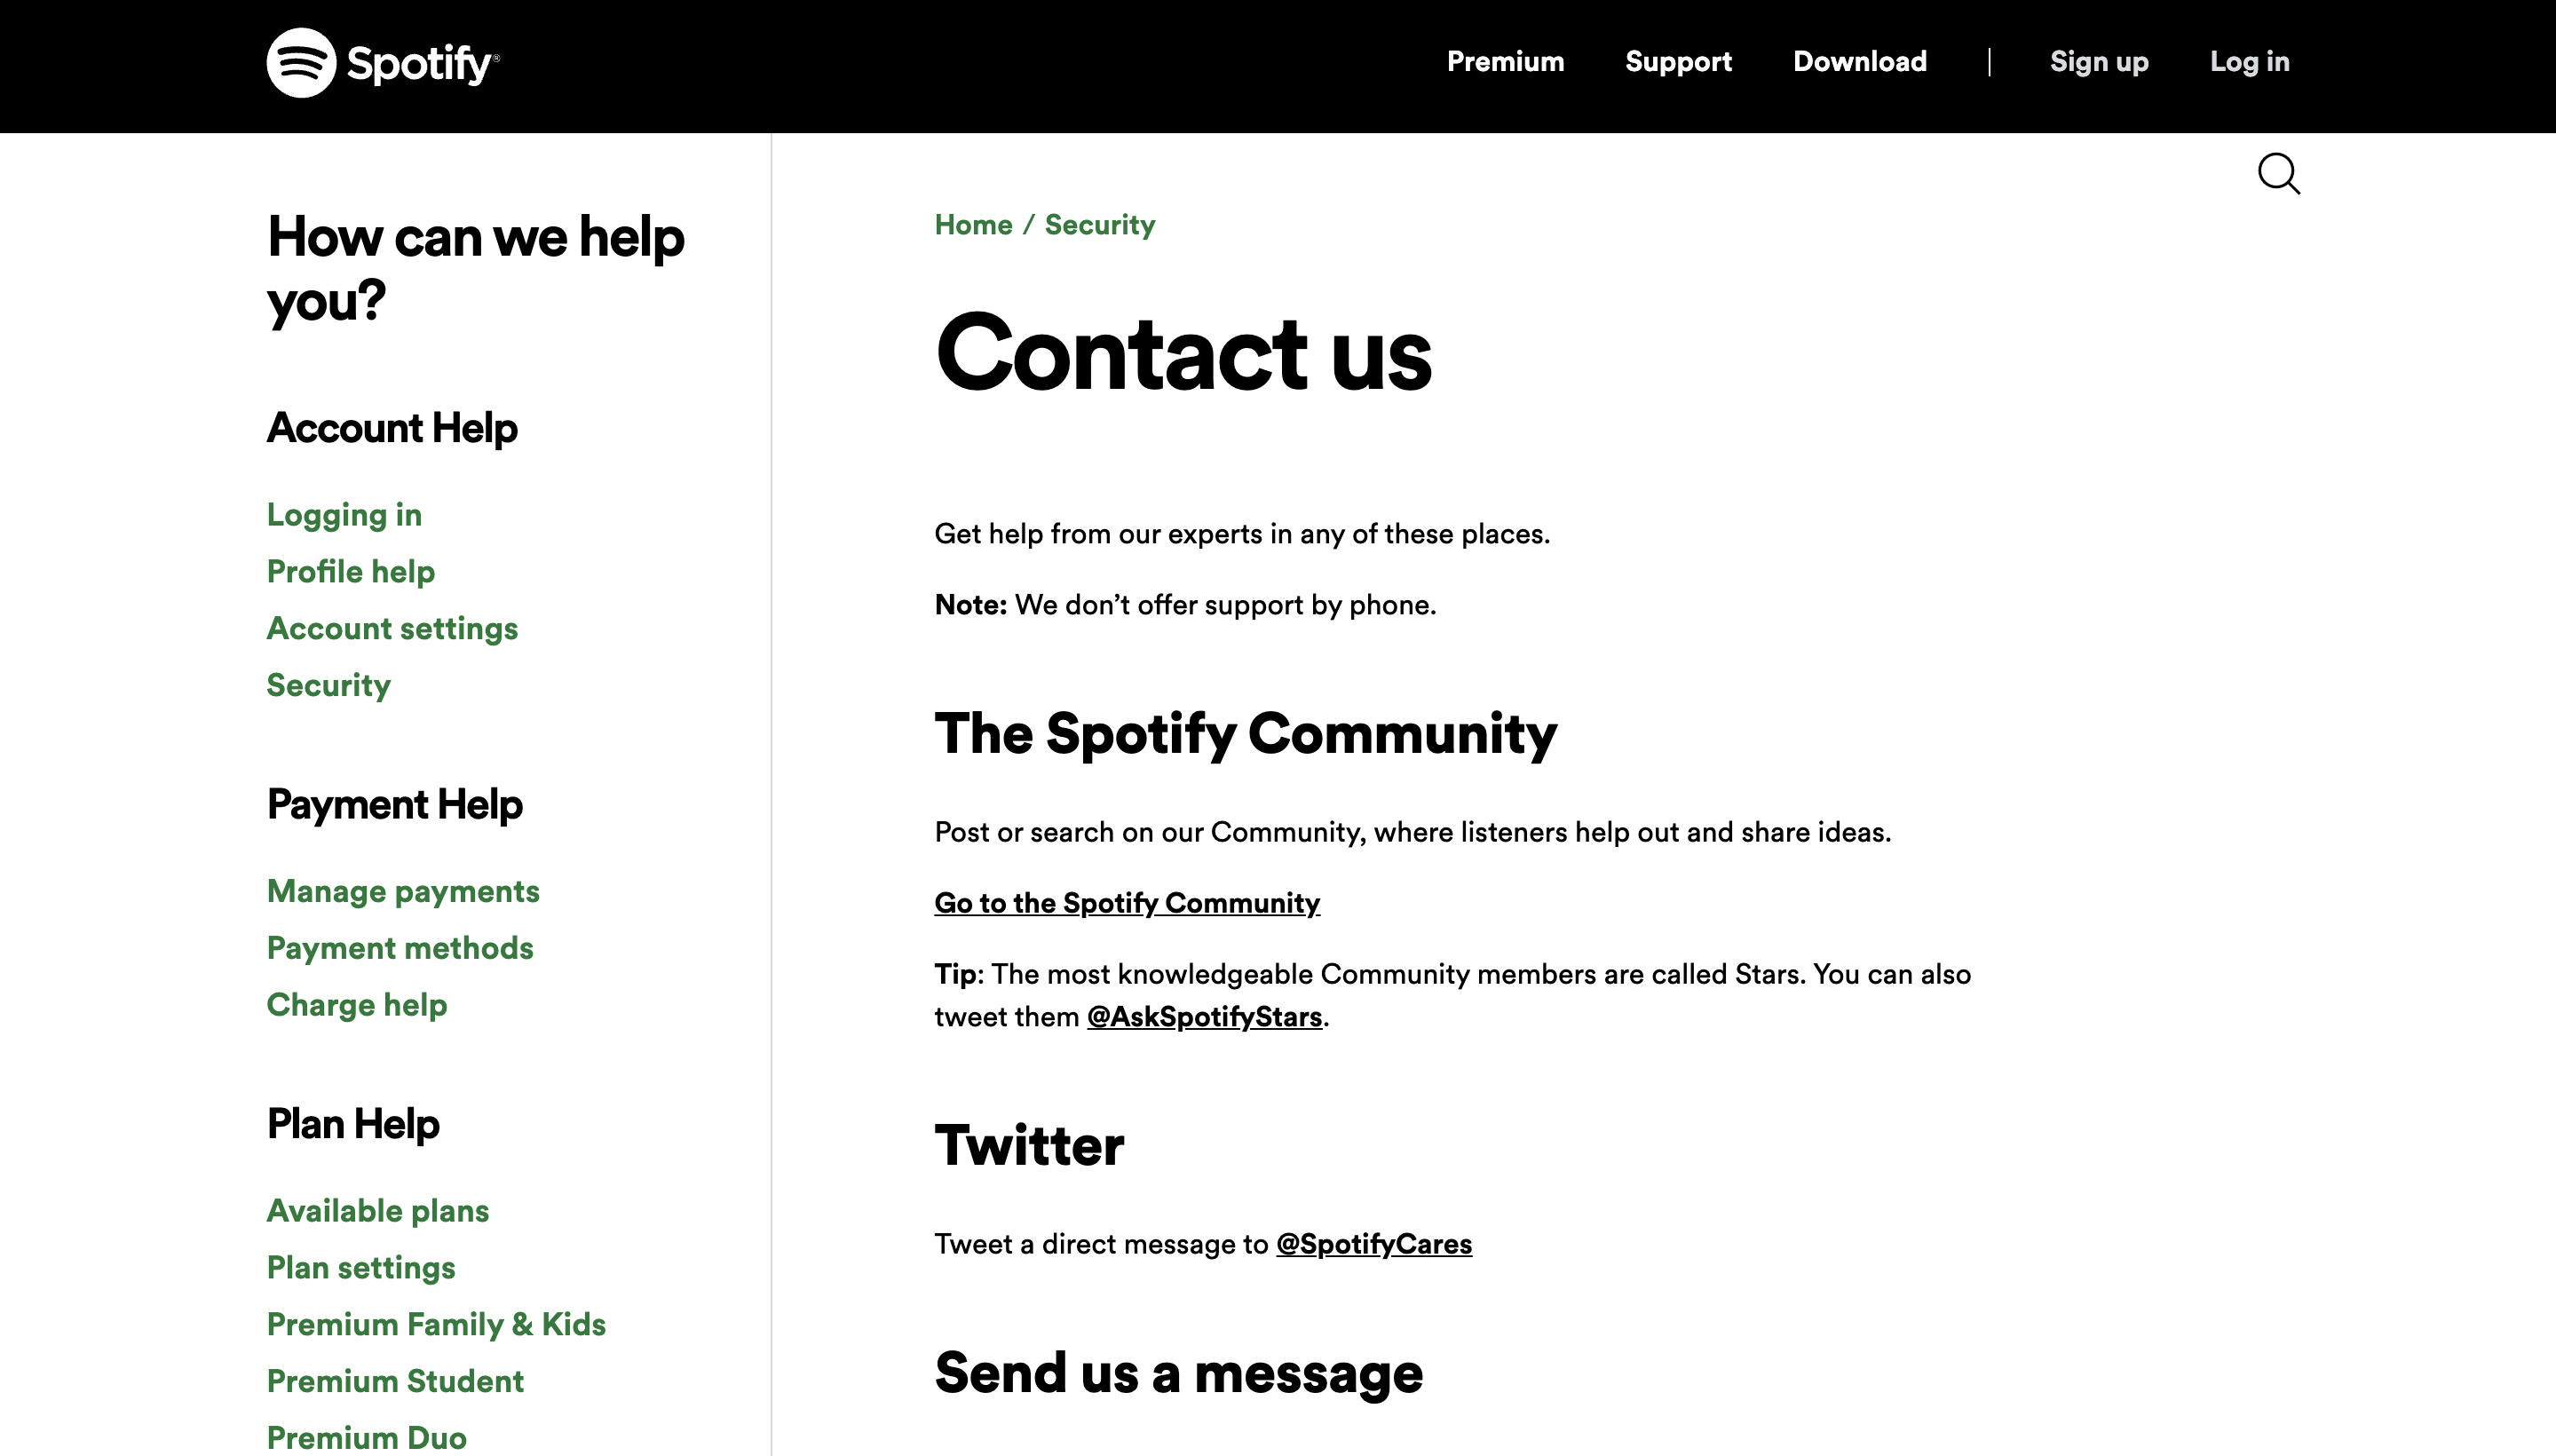Viewport: 2556px width, 1456px height.
Task: Click the Premium navigation icon
Action: (x=1507, y=61)
